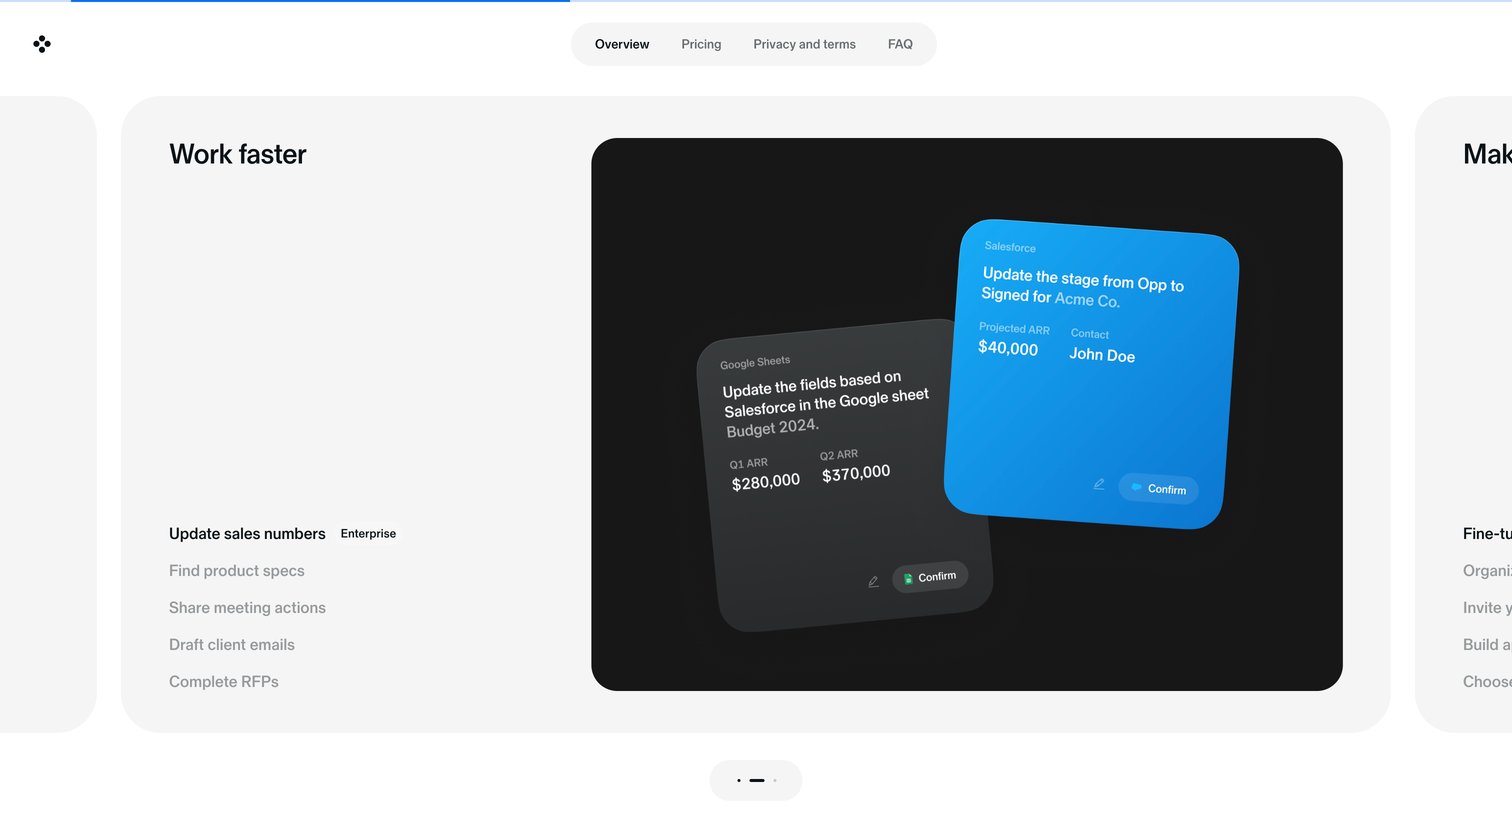Click the $370,000 Q2 ARR value
Viewport: 1512px width, 814px height.
pos(856,473)
